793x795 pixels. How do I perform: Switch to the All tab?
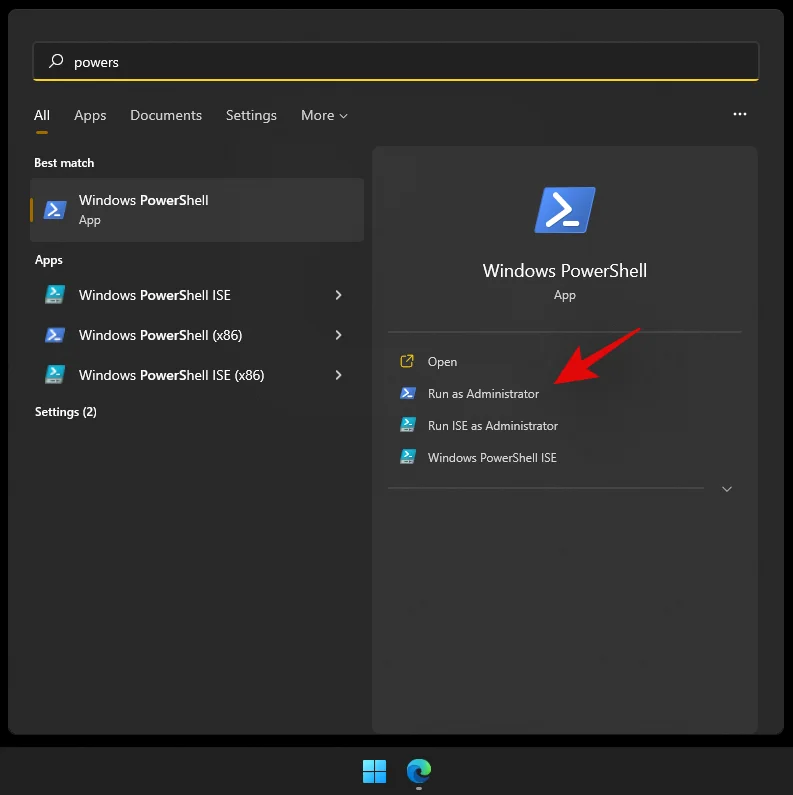click(42, 115)
